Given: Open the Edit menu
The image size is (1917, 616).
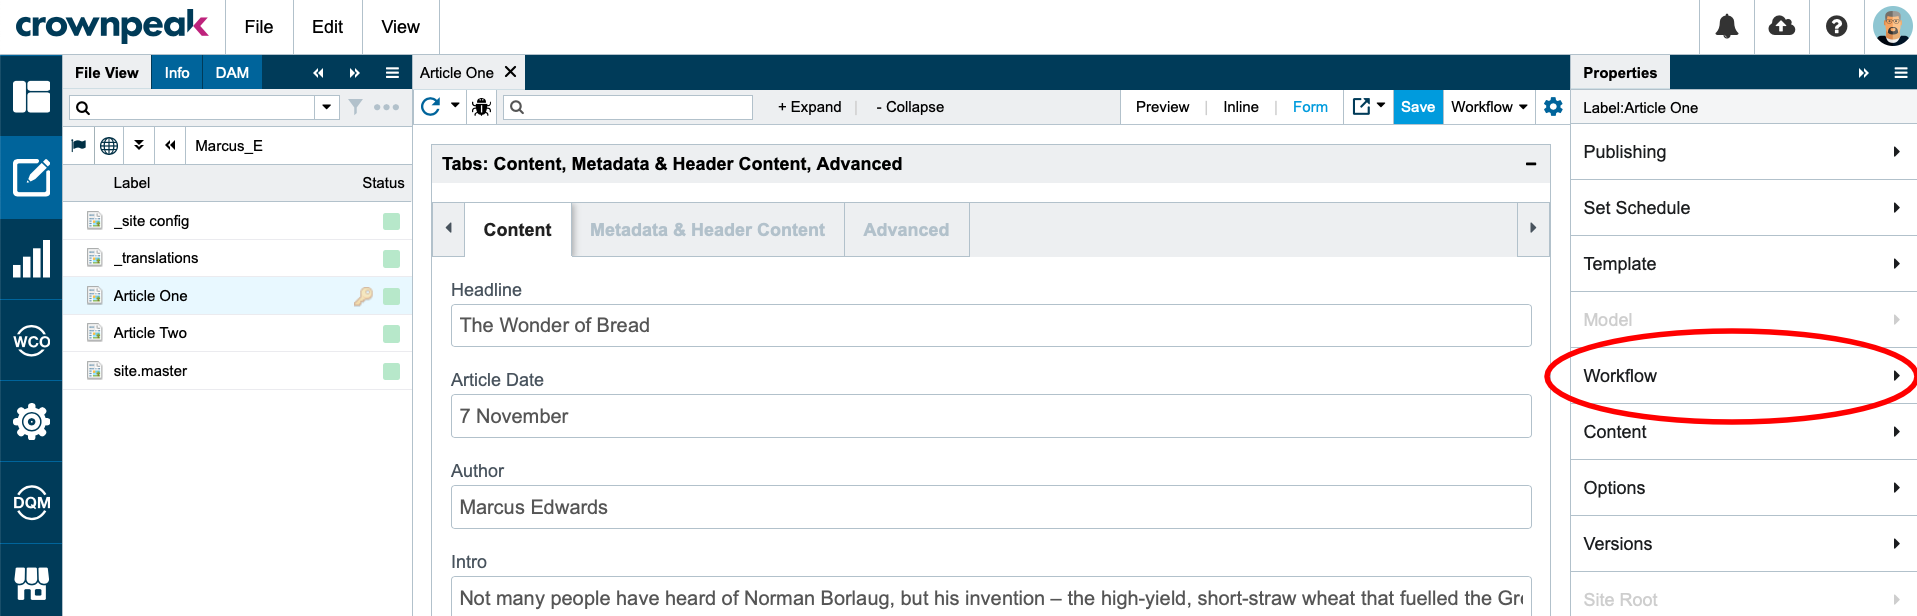Looking at the screenshot, I should pos(327,27).
